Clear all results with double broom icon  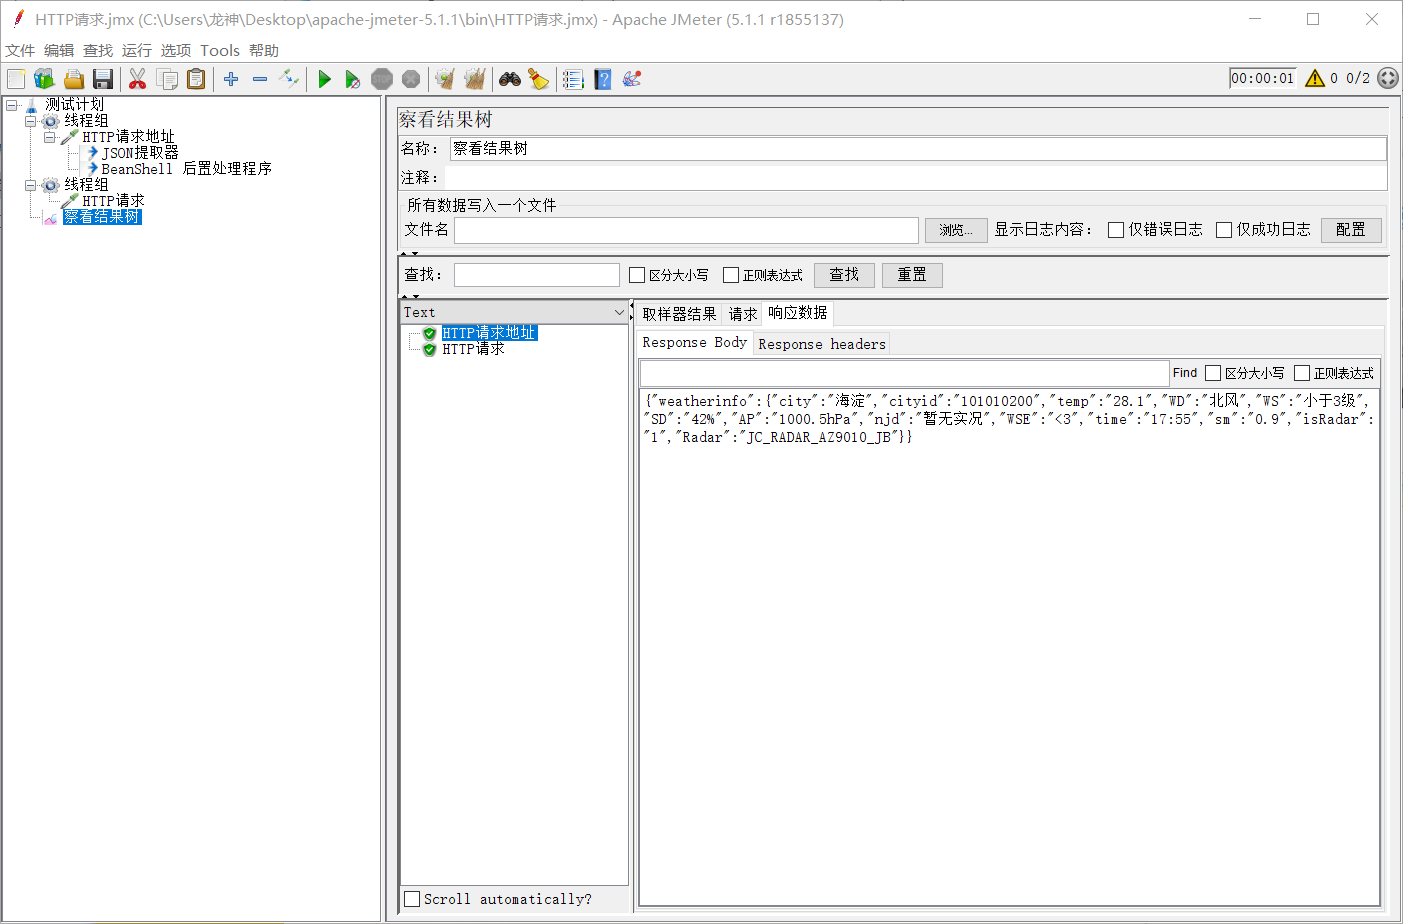[474, 79]
